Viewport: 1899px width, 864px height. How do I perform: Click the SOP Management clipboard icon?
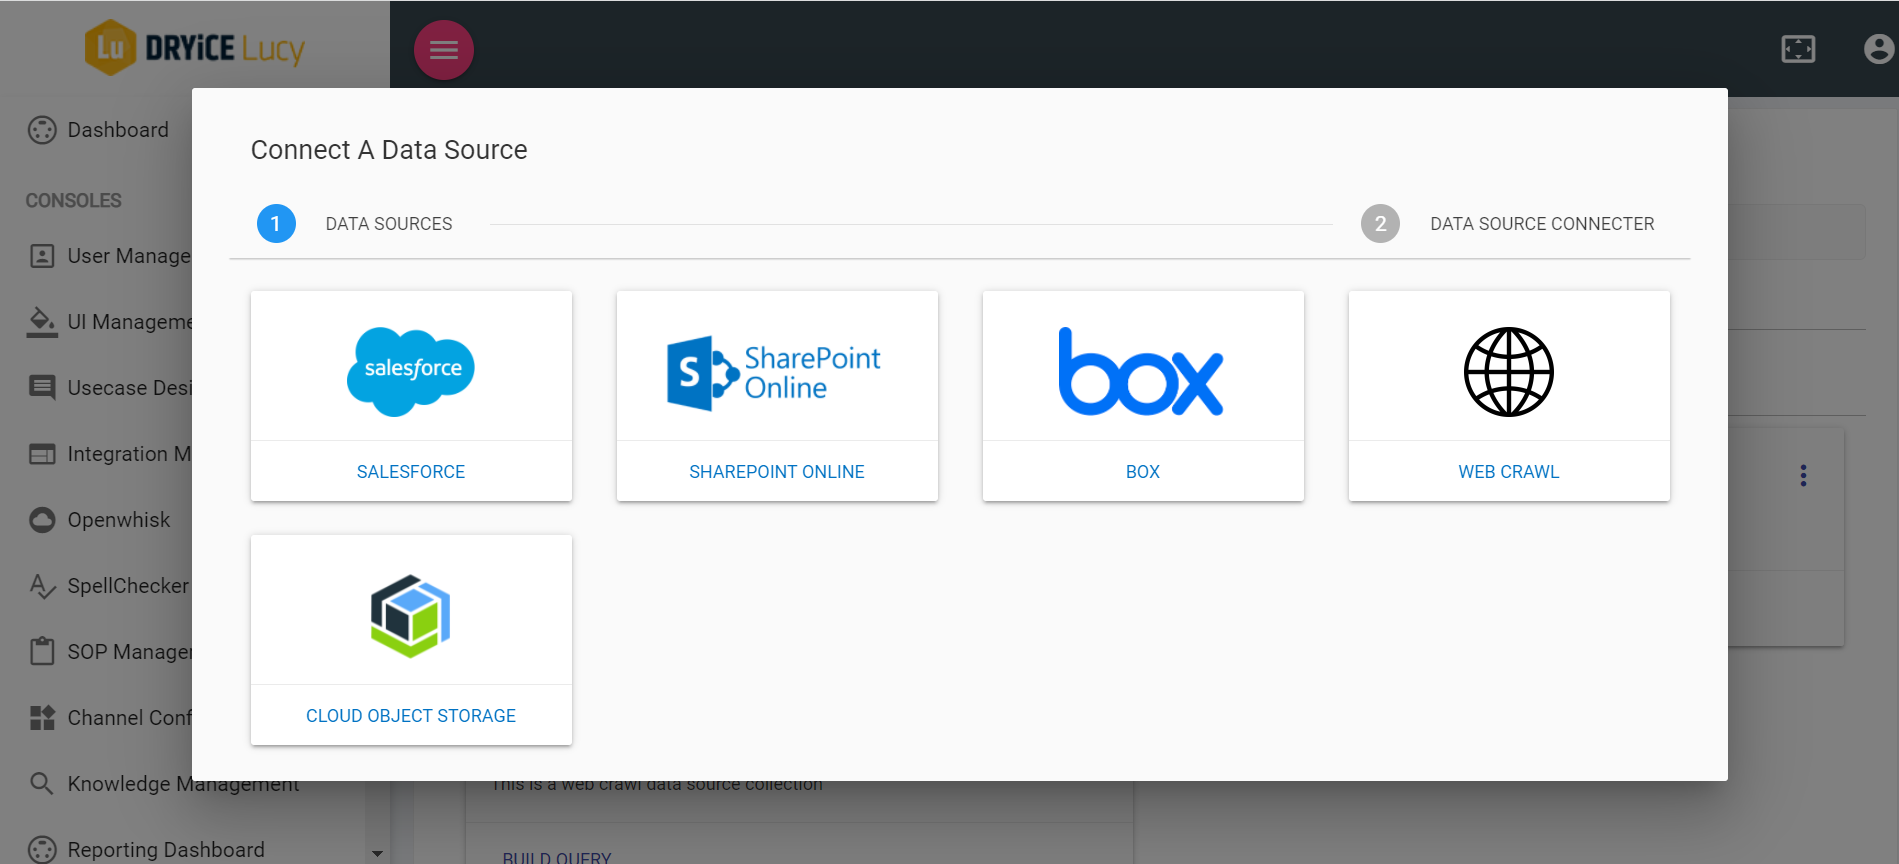(42, 651)
